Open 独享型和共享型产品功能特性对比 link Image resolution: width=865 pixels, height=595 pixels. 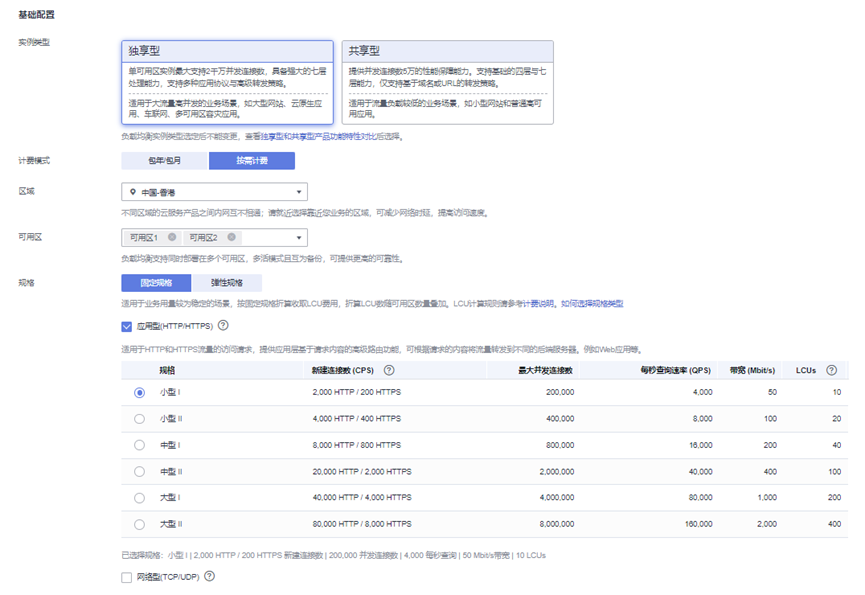(319, 136)
